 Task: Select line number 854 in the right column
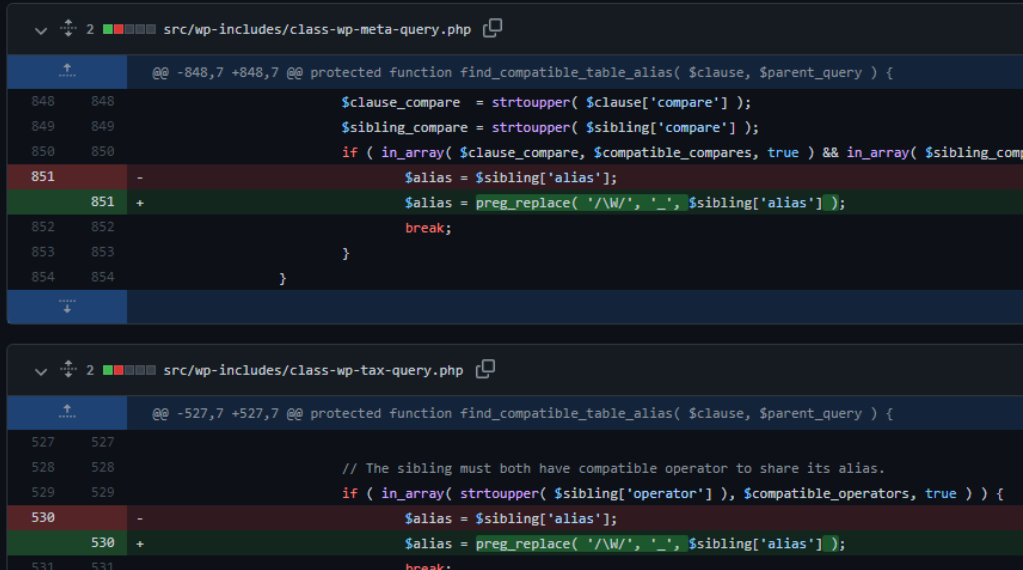click(102, 277)
